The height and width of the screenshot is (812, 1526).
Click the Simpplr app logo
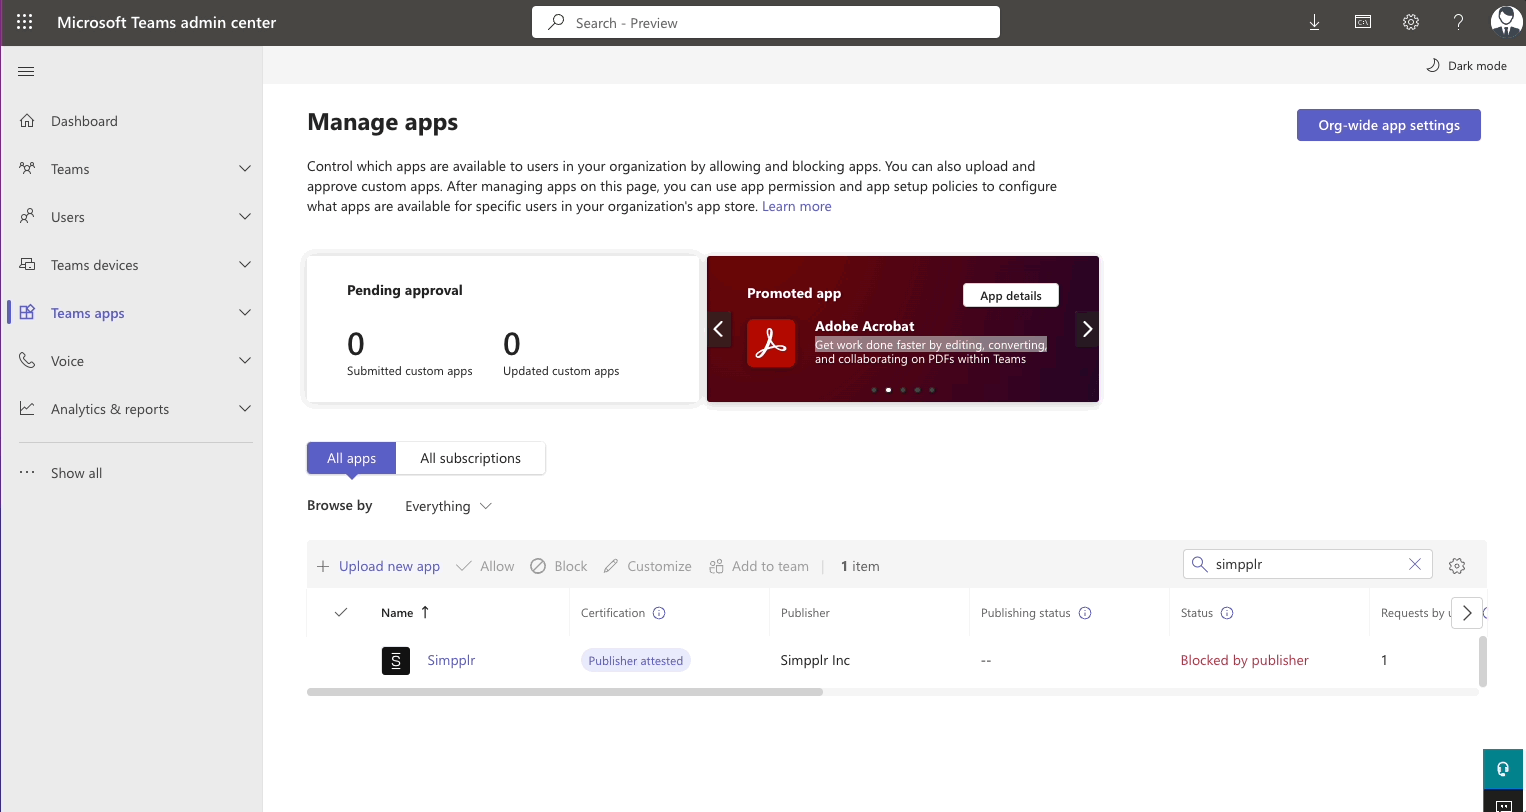[396, 660]
